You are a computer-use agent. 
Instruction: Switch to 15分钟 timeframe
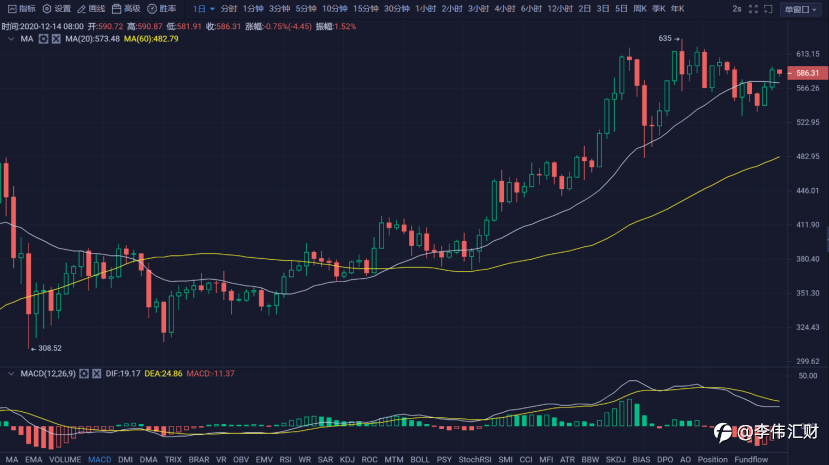point(365,9)
